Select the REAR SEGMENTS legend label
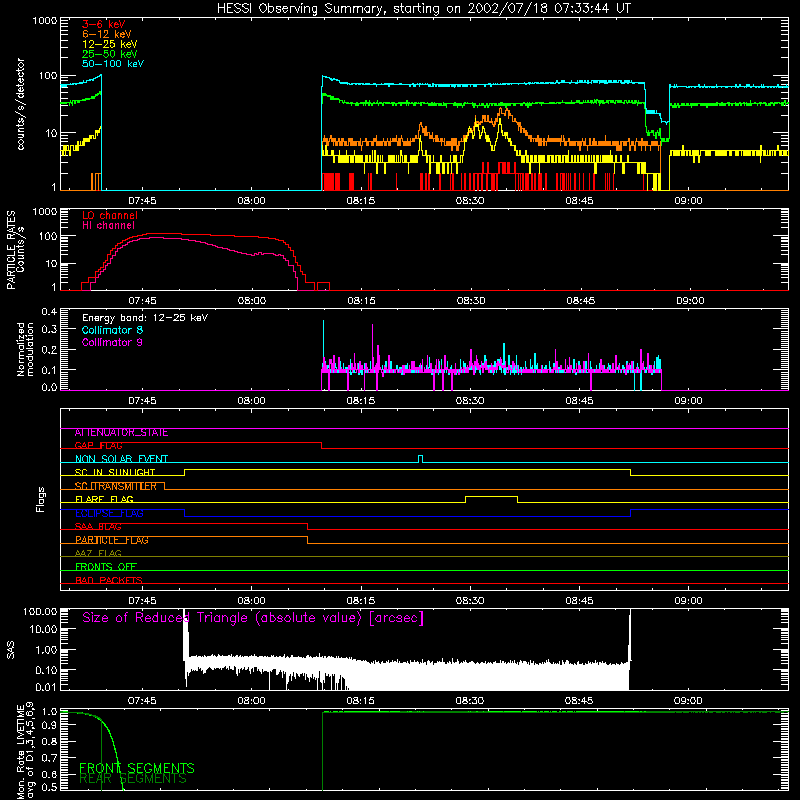The image size is (800, 800). [133, 779]
